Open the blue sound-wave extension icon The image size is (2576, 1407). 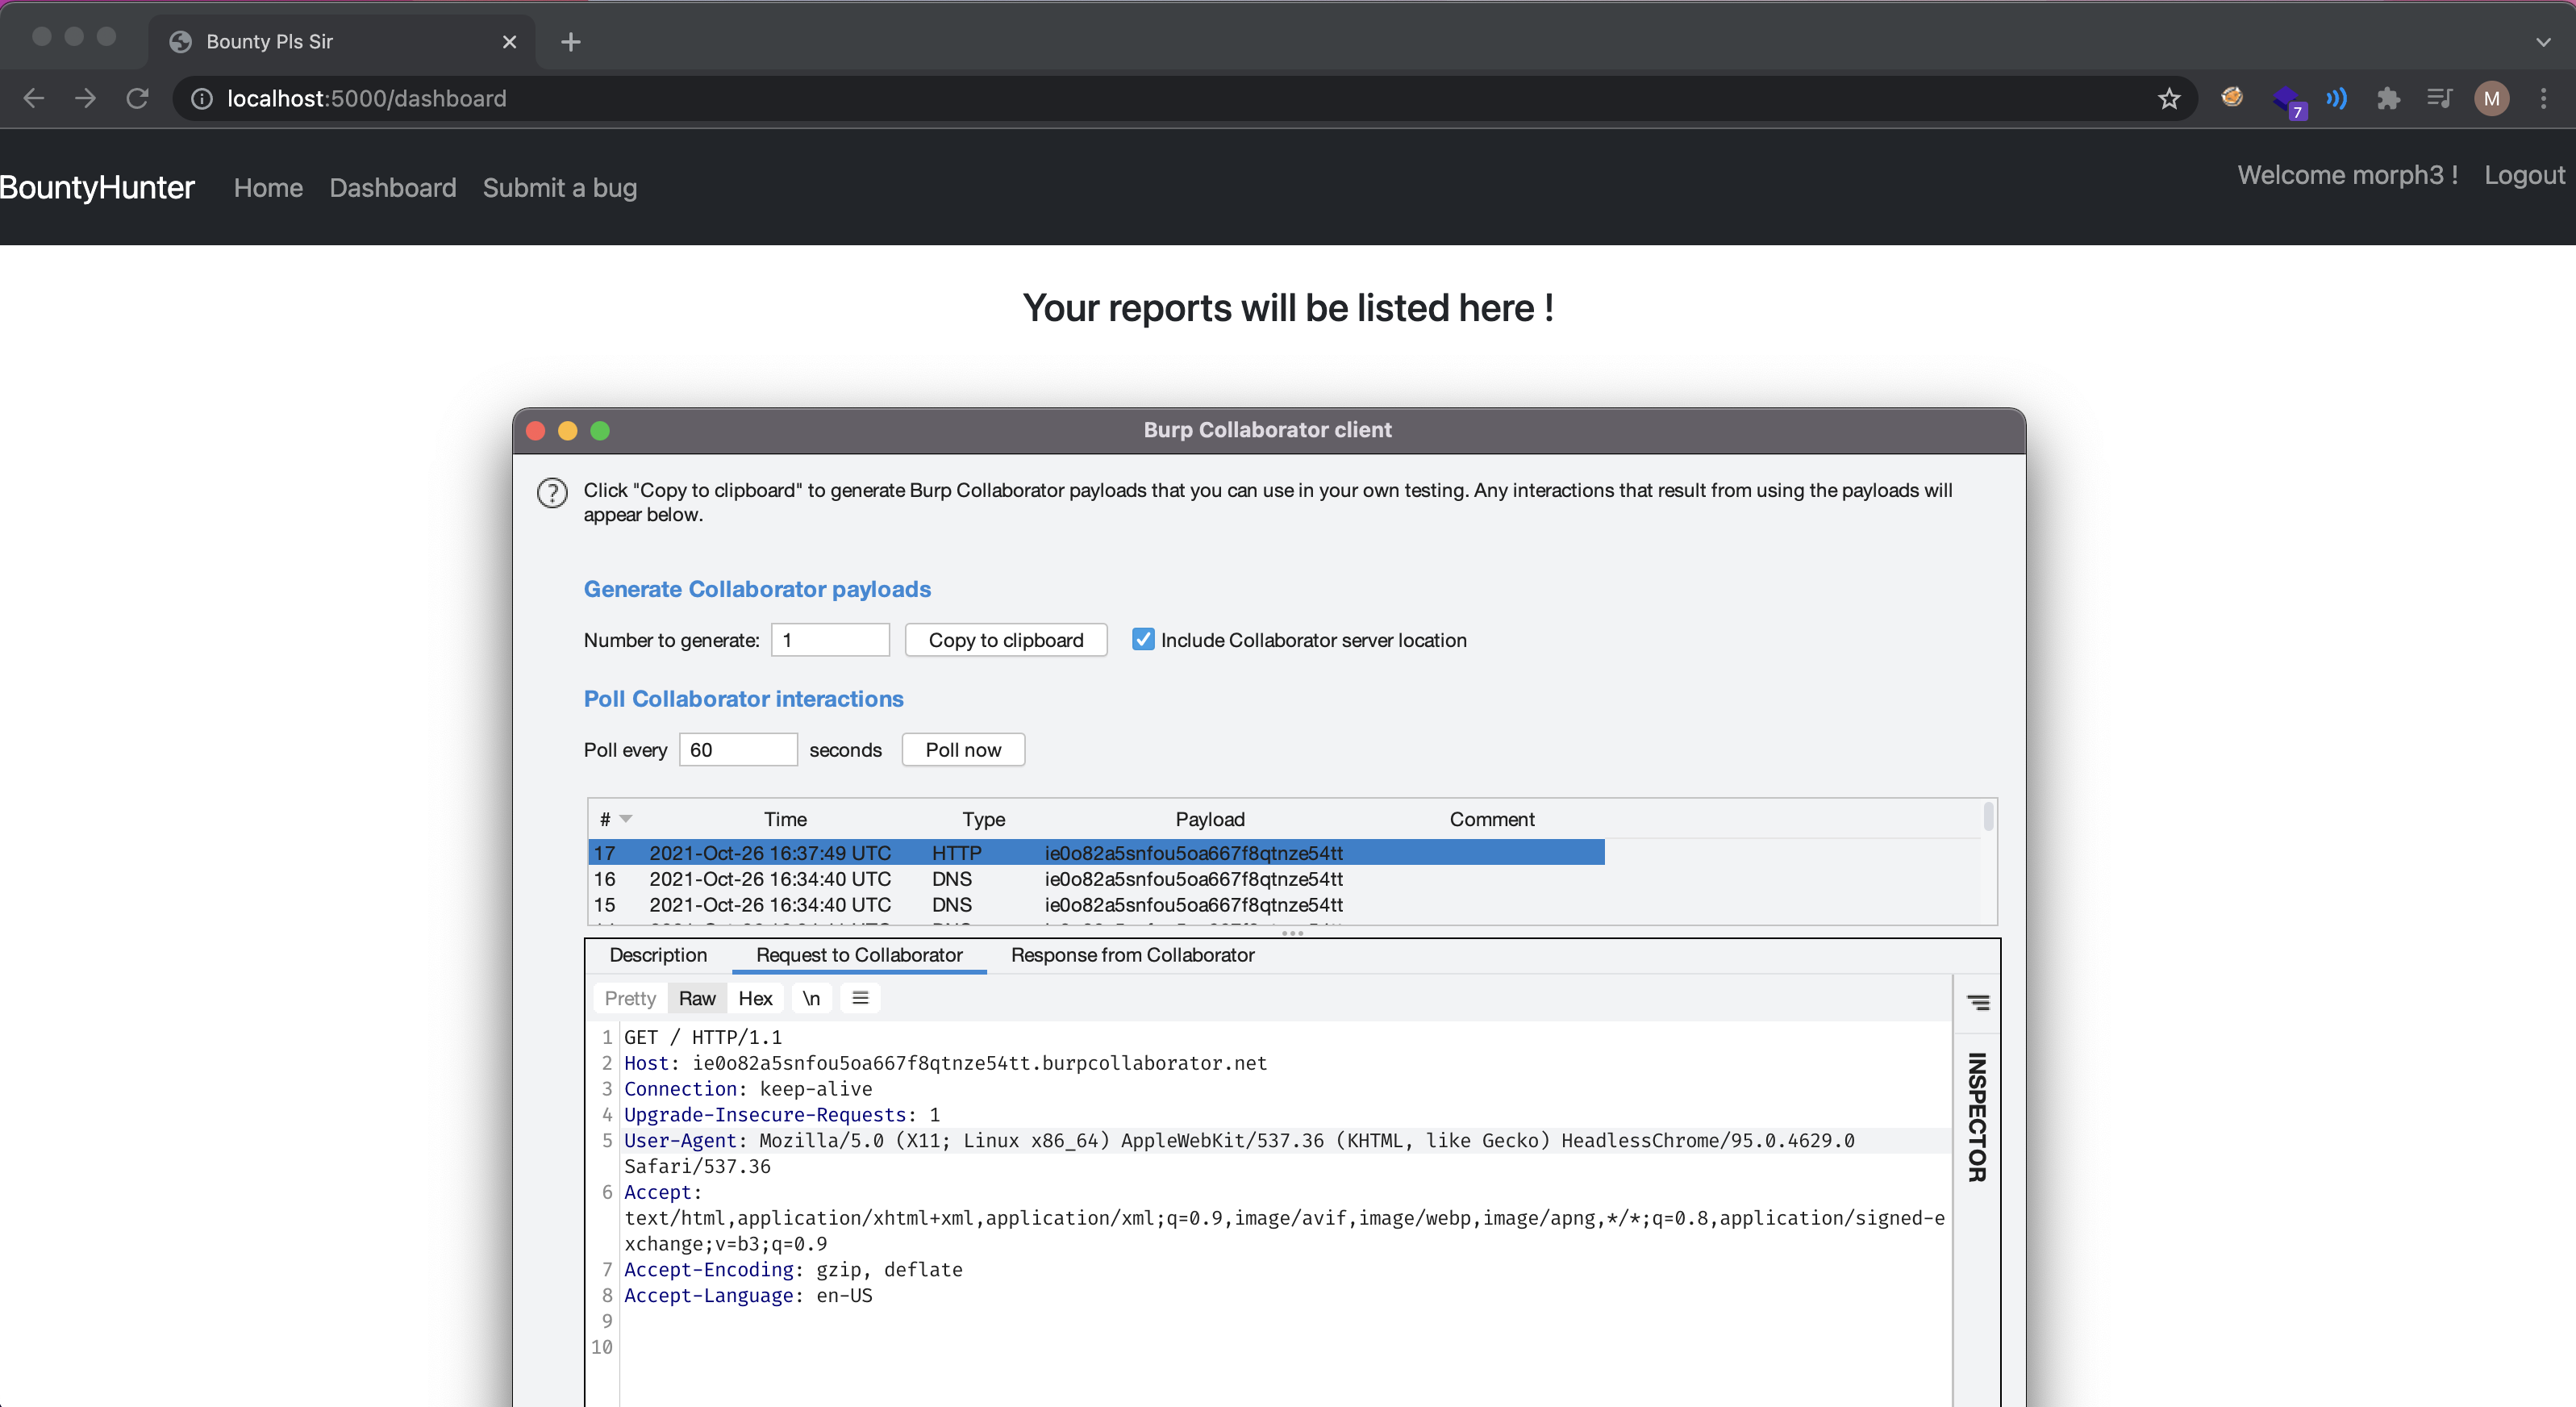(x=2336, y=98)
